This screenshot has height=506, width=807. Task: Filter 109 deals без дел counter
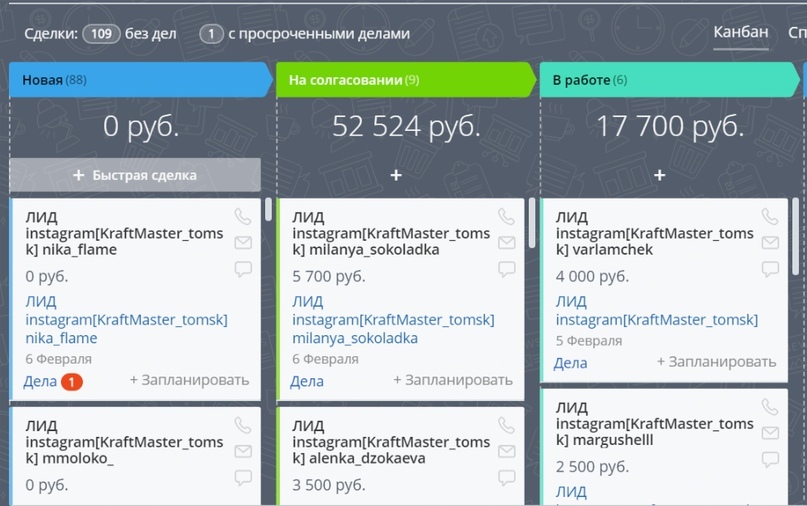tap(101, 34)
